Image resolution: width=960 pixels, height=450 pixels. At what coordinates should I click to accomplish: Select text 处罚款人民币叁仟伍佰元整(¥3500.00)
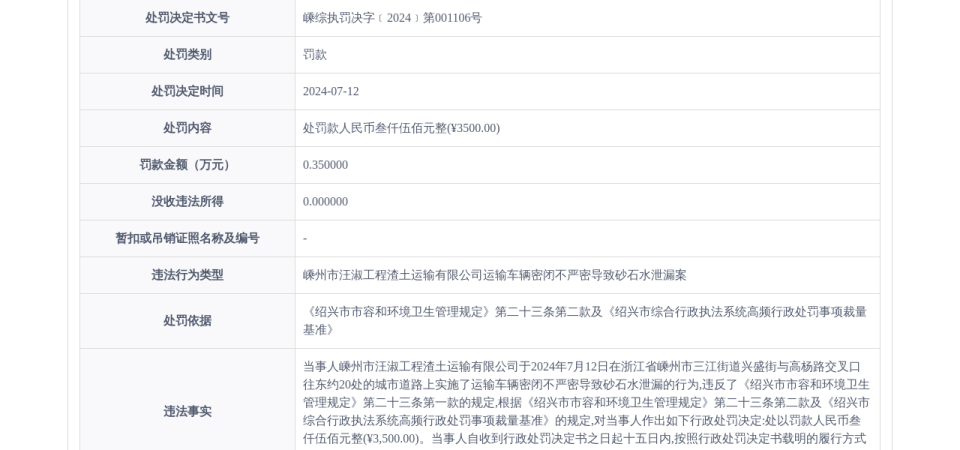coord(402,128)
